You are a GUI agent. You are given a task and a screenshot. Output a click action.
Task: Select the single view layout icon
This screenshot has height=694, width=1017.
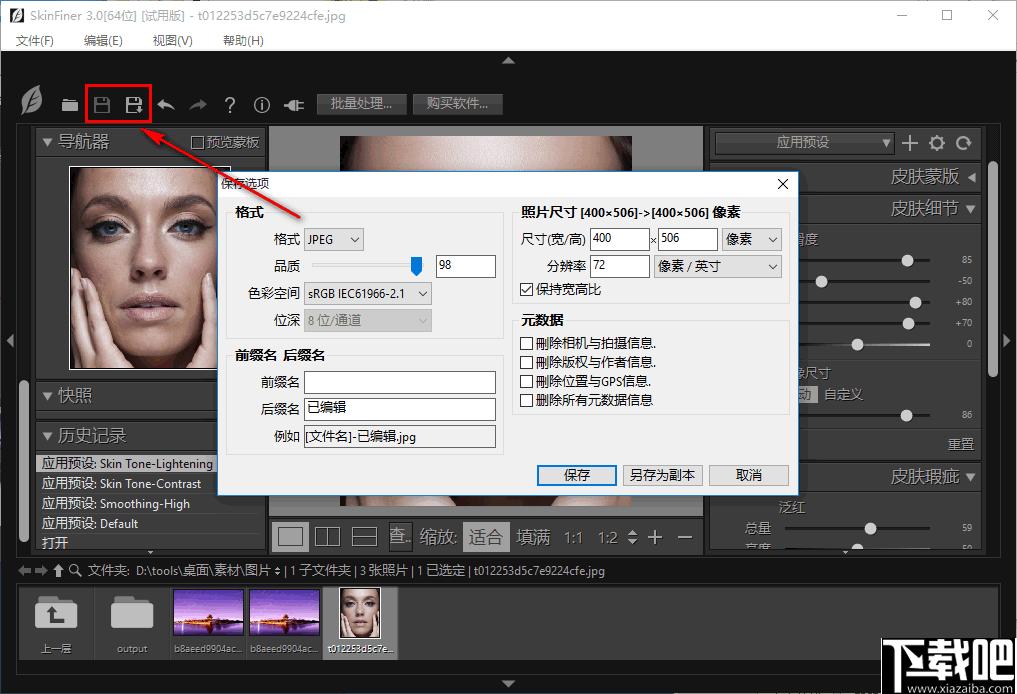[x=290, y=537]
